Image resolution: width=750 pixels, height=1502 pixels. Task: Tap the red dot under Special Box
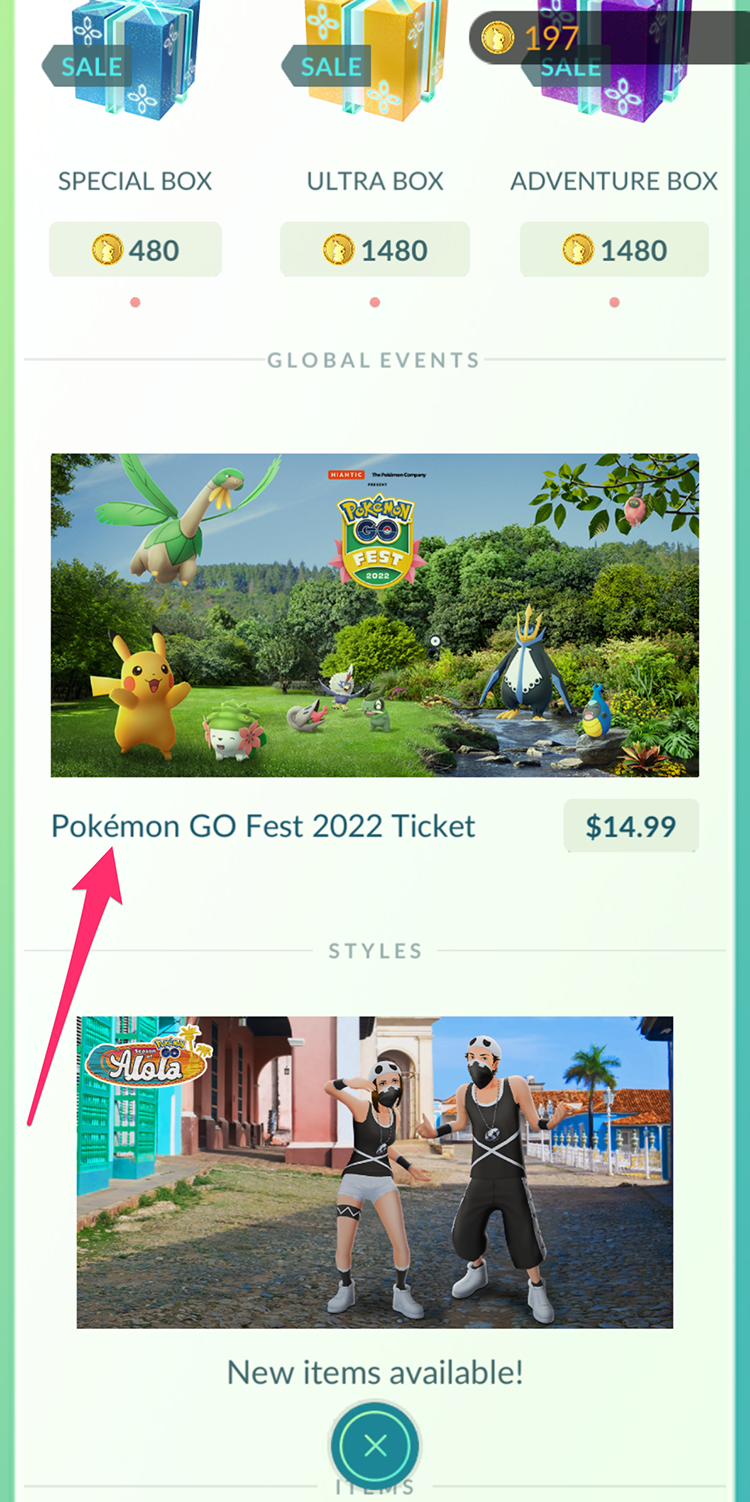coord(135,302)
